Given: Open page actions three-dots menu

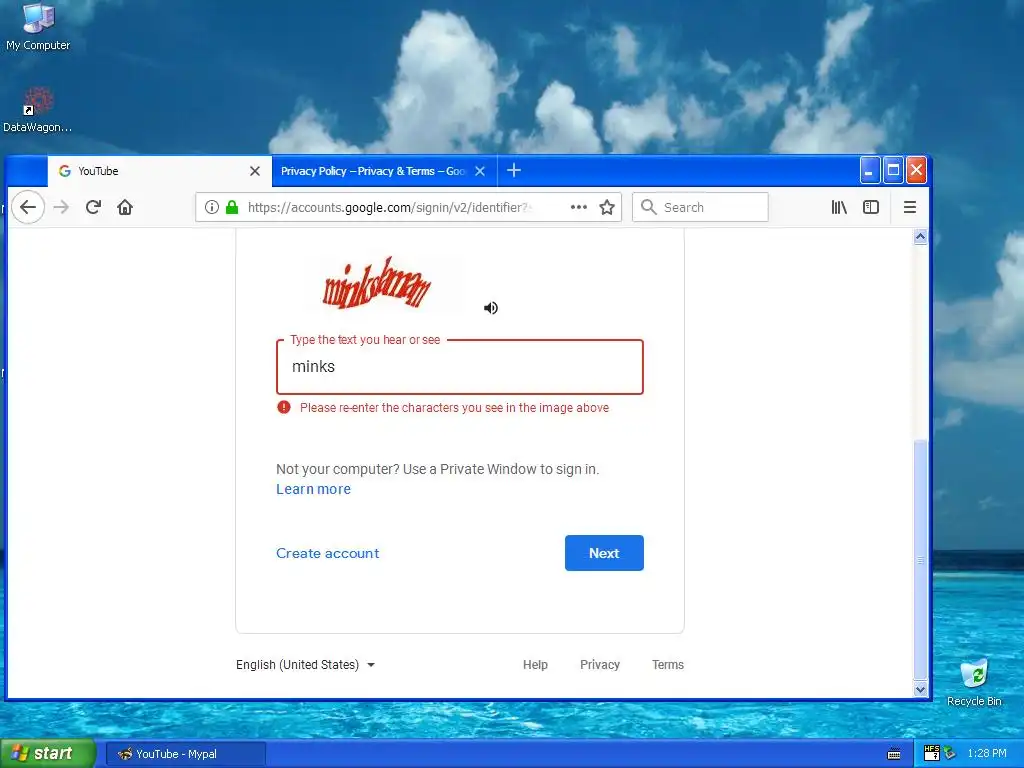Looking at the screenshot, I should click(x=579, y=207).
